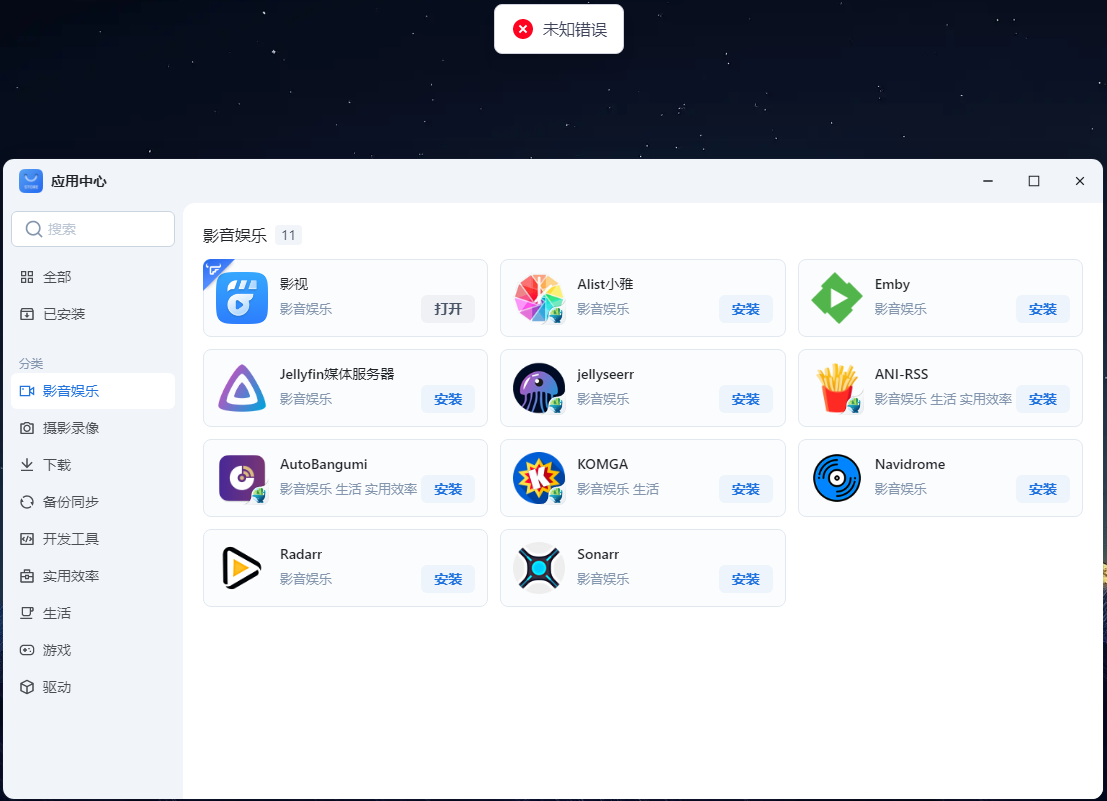Install Alist小雅 with its 安装 button
Image resolution: width=1107 pixels, height=801 pixels.
tap(746, 309)
